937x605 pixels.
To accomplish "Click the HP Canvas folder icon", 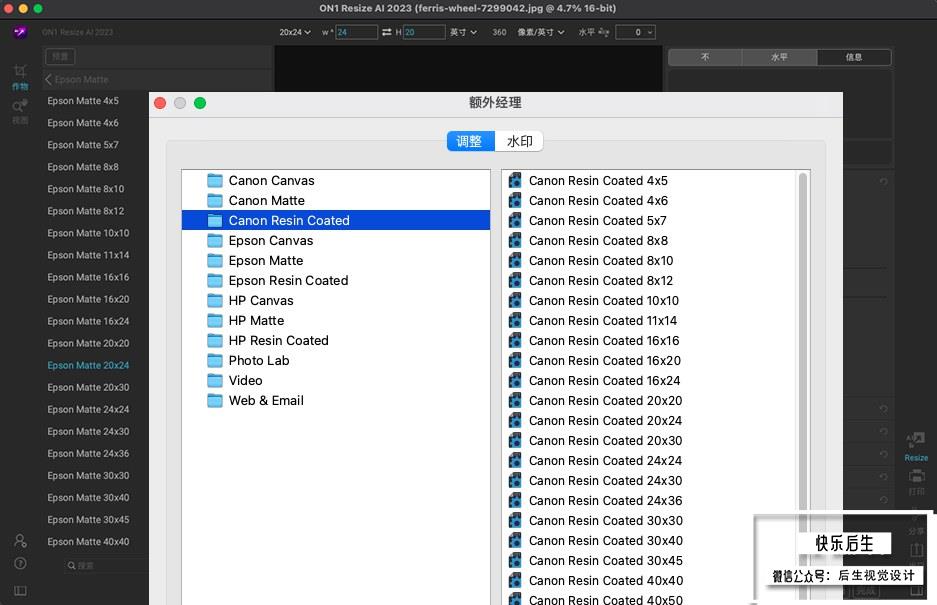I will pos(215,301).
